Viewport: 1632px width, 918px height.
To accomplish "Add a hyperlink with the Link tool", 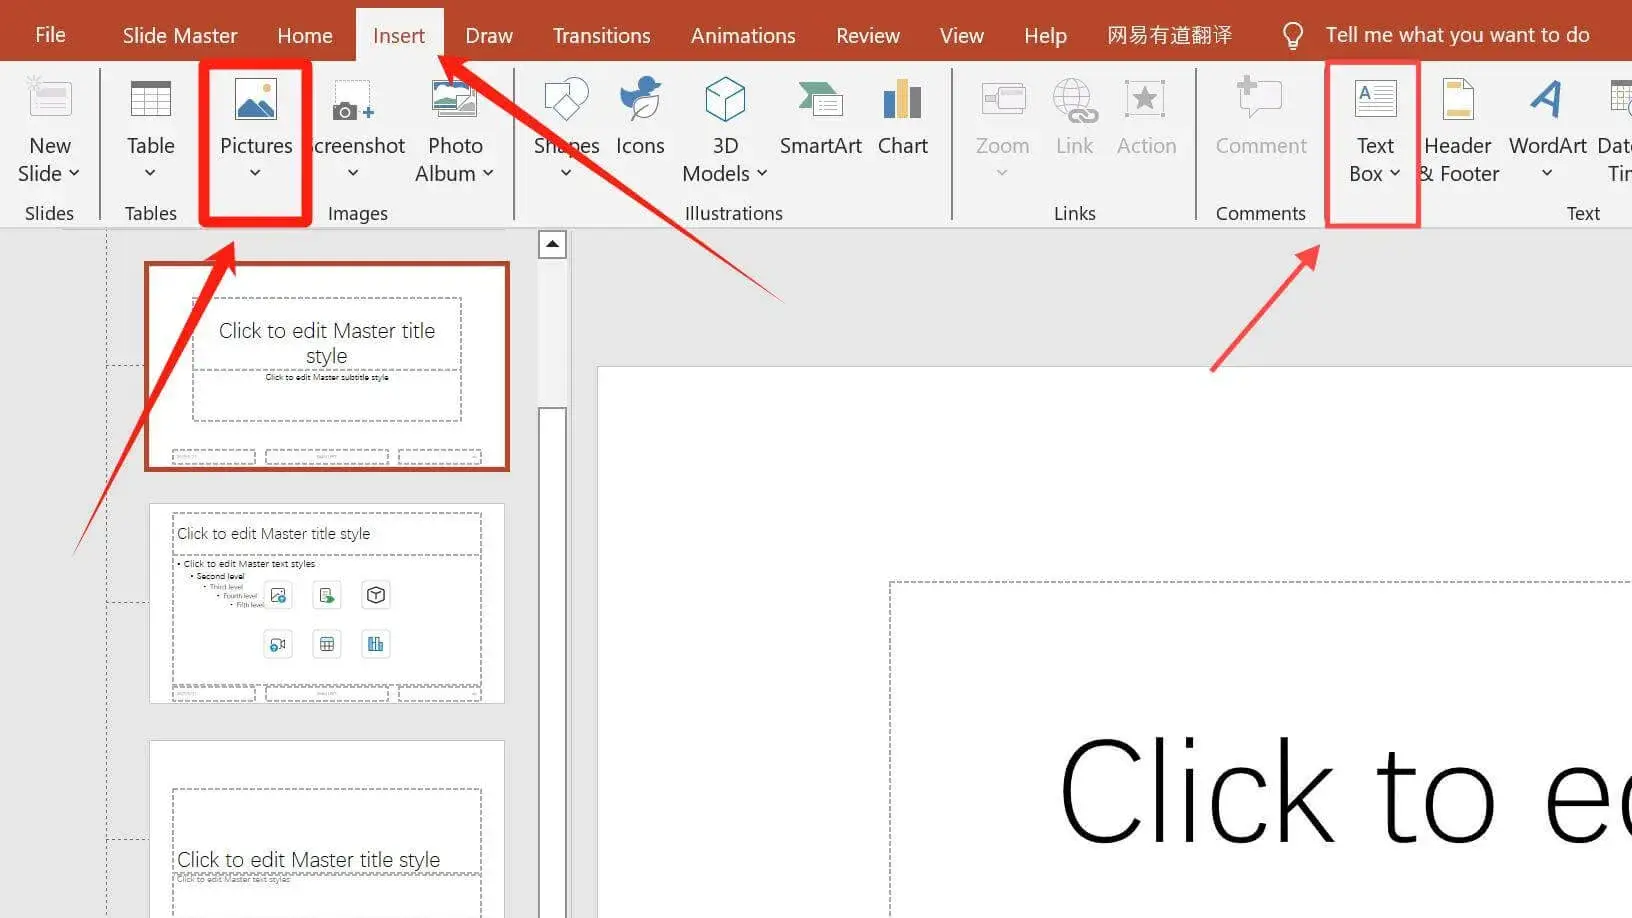I will (x=1073, y=120).
